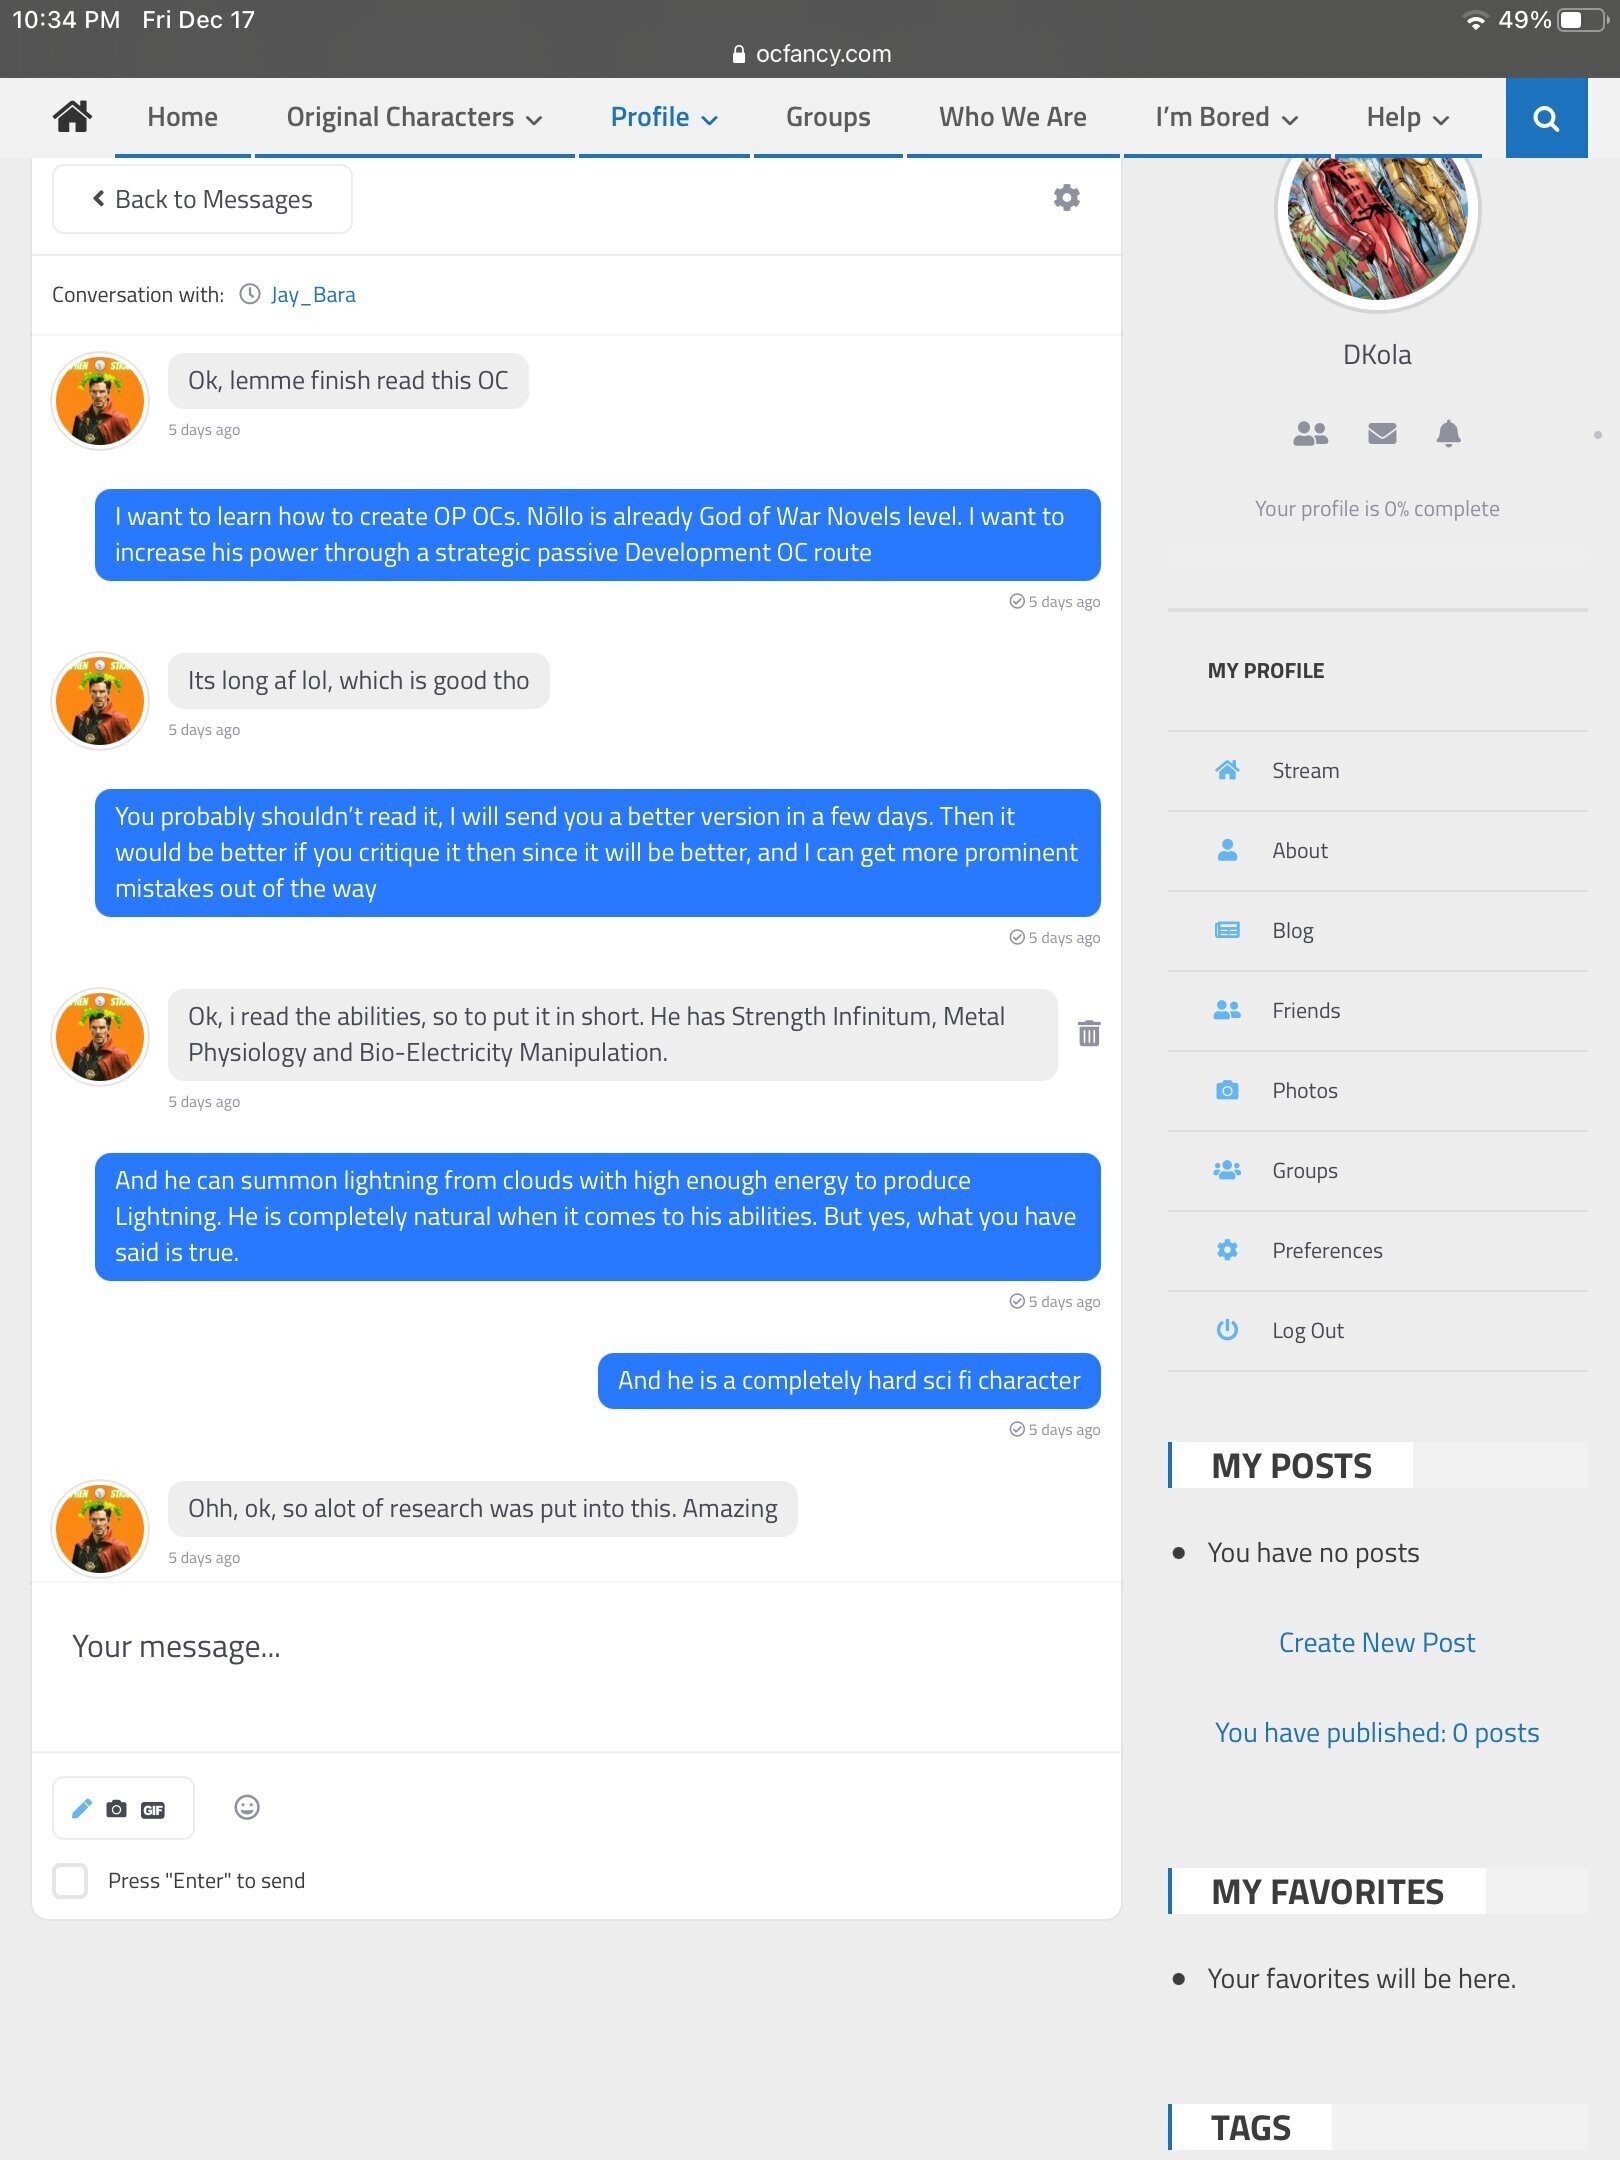Open the Create New Post link
Screen dimensions: 1620x2160
pos(1377,1642)
